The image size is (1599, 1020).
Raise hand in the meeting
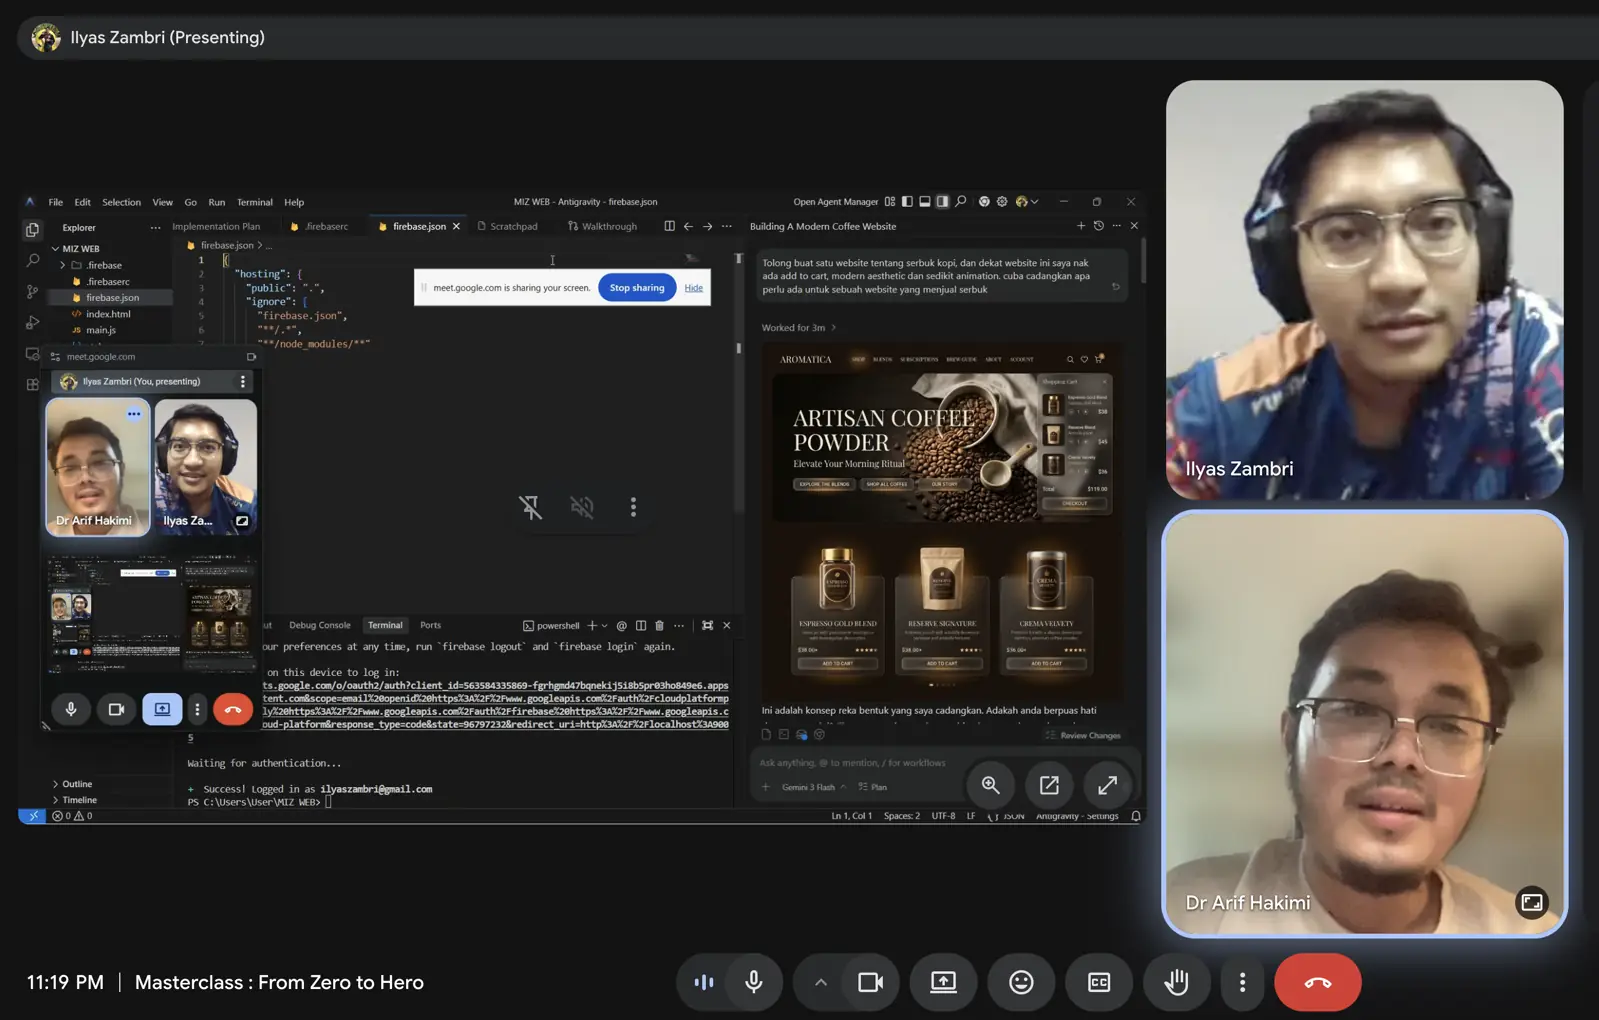click(x=1176, y=982)
